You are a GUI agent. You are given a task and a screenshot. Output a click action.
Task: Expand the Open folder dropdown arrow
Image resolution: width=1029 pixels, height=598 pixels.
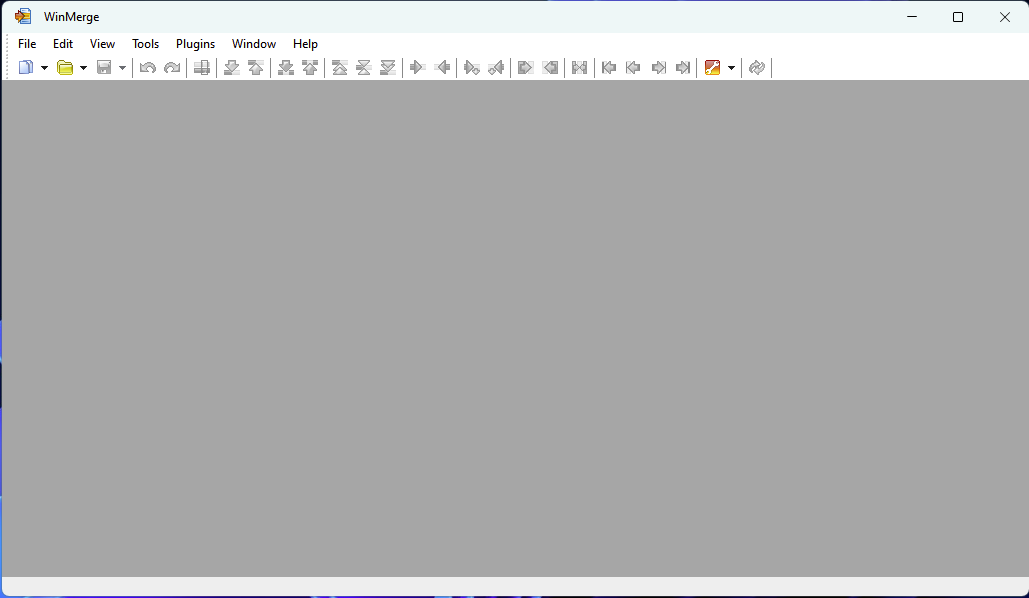[83, 68]
